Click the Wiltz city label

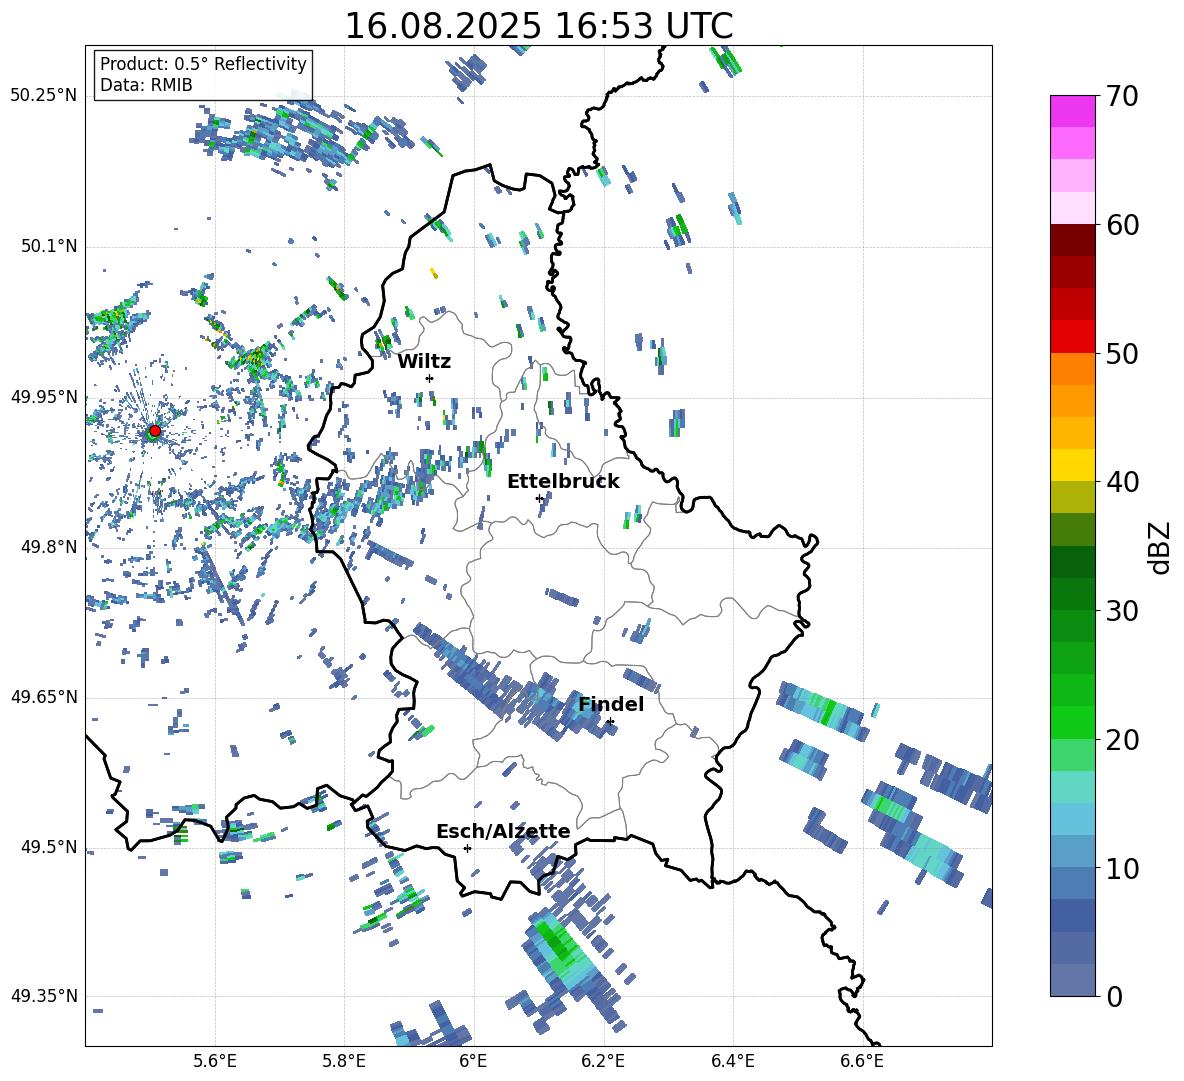pyautogui.click(x=424, y=362)
